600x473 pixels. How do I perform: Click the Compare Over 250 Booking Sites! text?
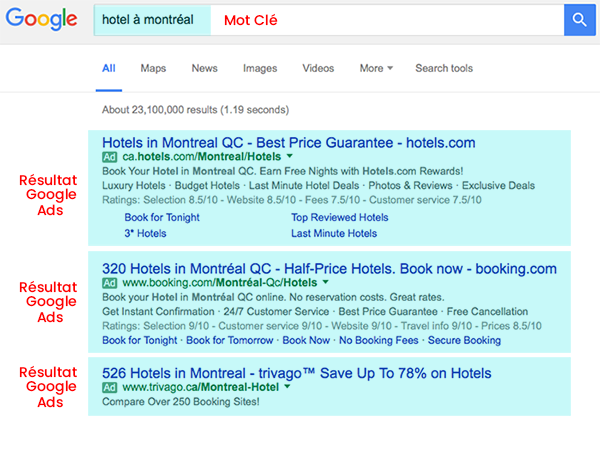coord(181,402)
